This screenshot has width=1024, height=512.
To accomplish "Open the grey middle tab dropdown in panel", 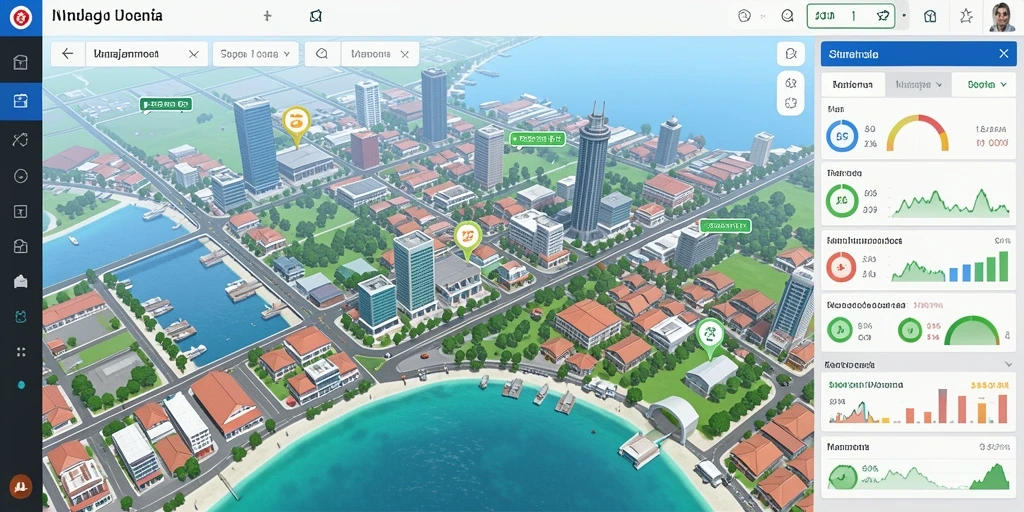I will click(918, 84).
